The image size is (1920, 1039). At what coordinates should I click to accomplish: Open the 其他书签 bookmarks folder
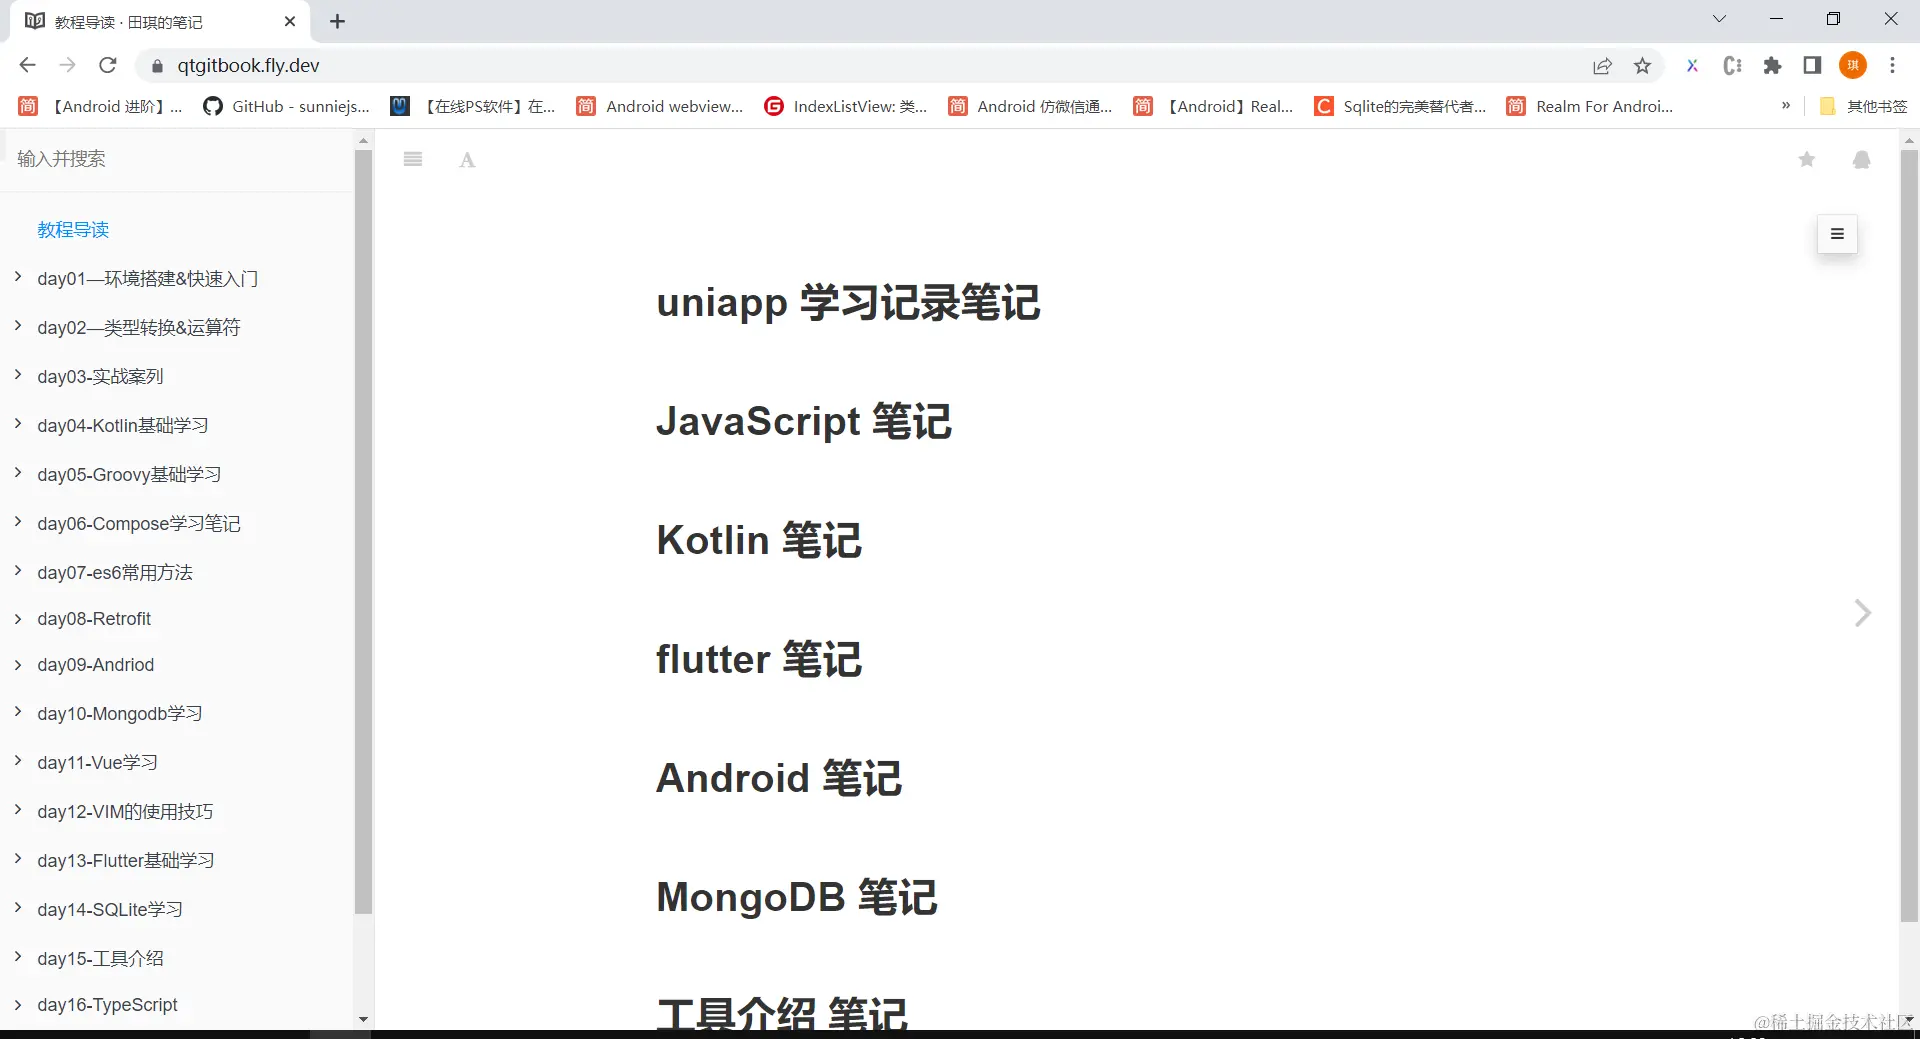point(1864,106)
